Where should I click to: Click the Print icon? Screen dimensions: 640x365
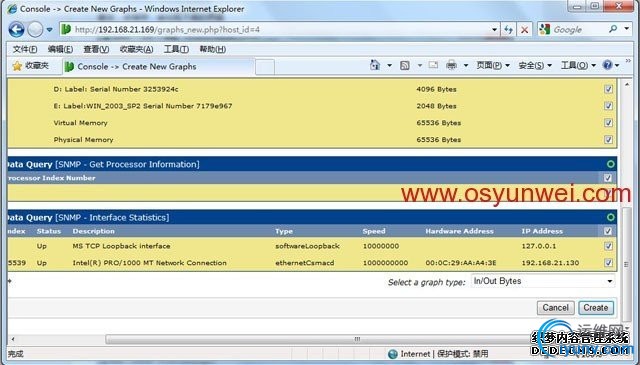451,65
